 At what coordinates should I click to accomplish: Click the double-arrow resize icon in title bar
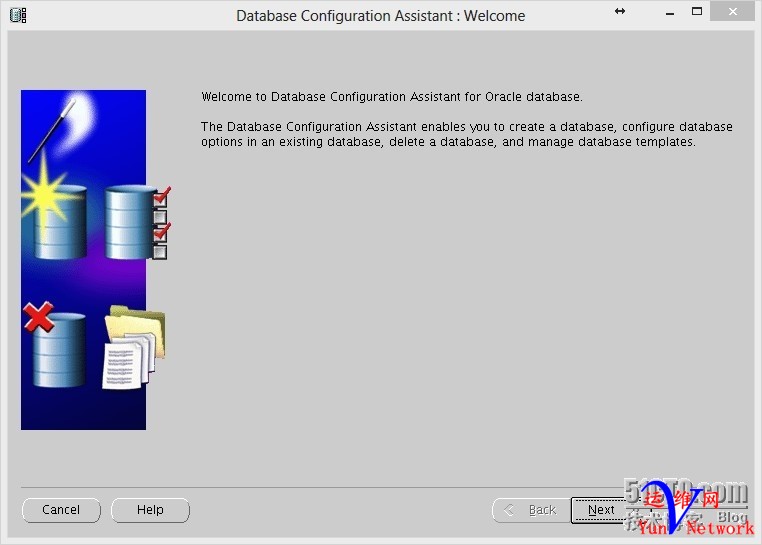click(620, 11)
